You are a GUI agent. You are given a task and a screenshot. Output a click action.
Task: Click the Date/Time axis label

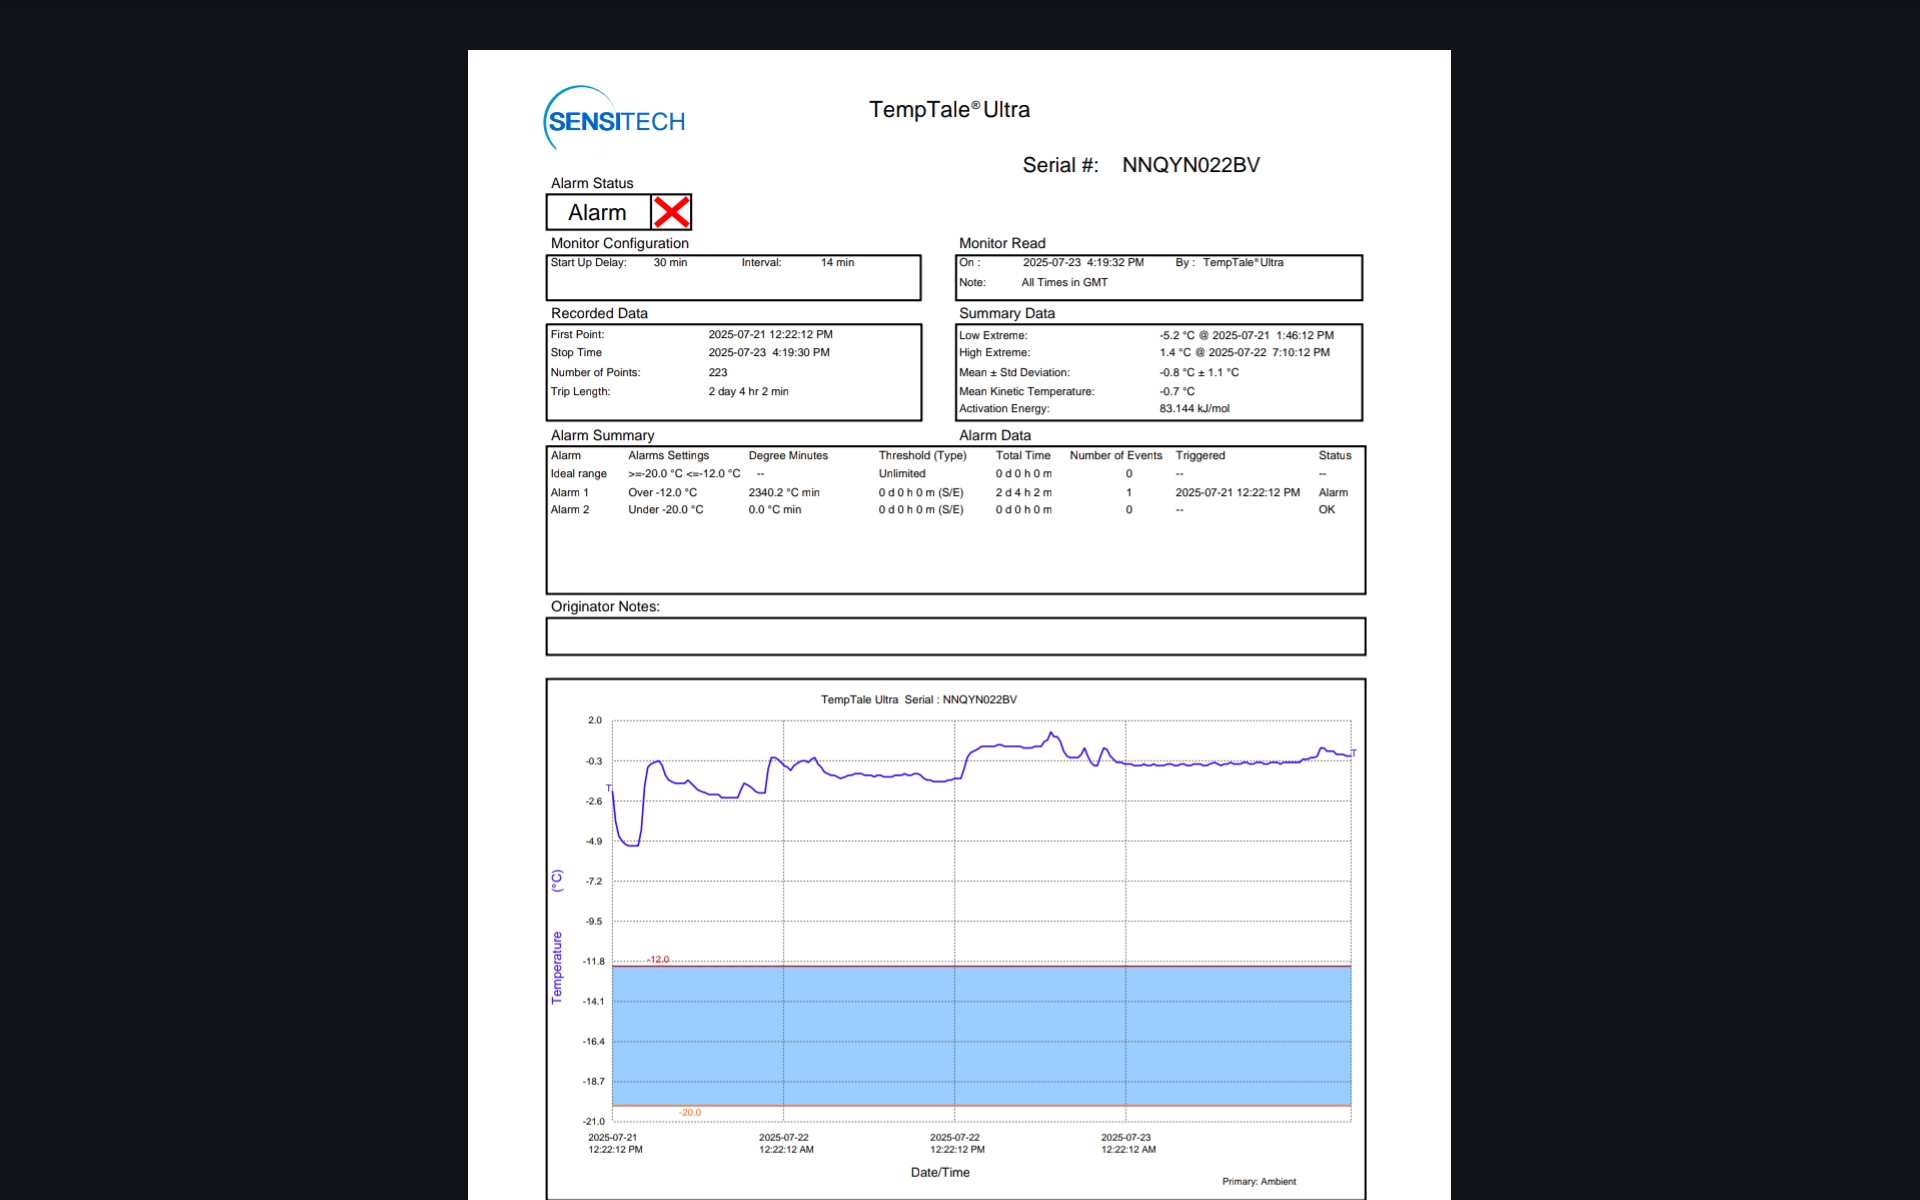click(x=939, y=1172)
